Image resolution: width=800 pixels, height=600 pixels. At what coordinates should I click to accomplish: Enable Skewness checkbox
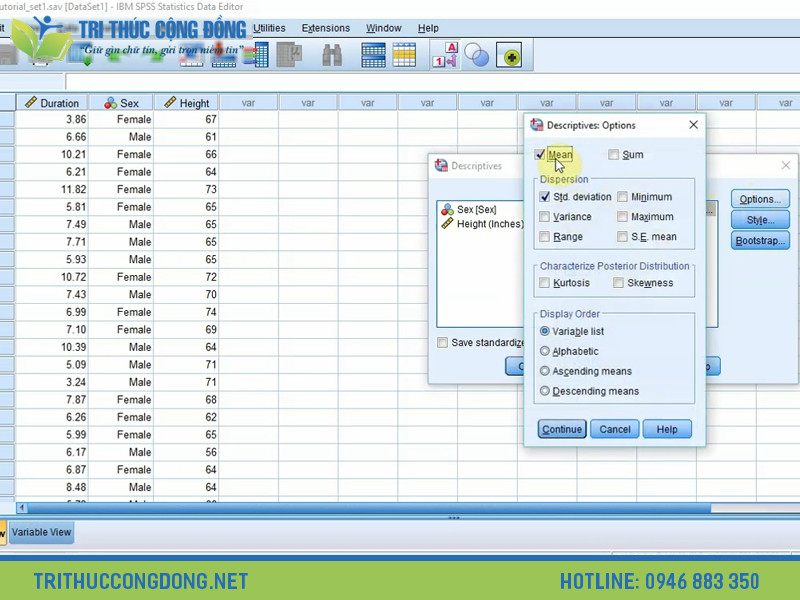(618, 283)
